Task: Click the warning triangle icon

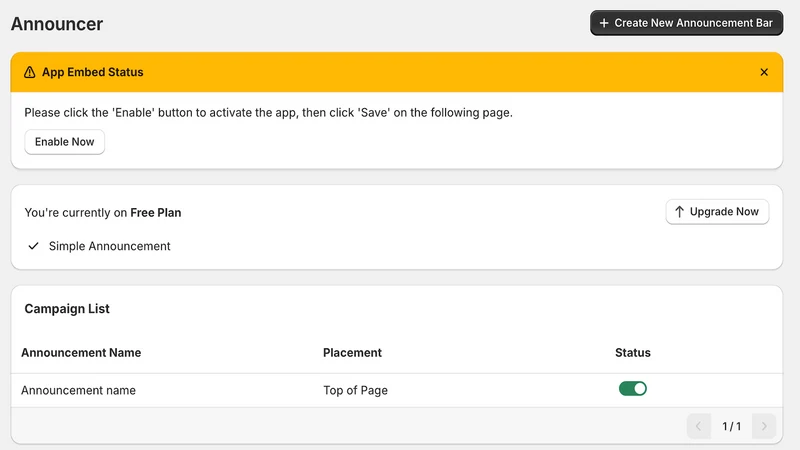Action: tap(30, 72)
